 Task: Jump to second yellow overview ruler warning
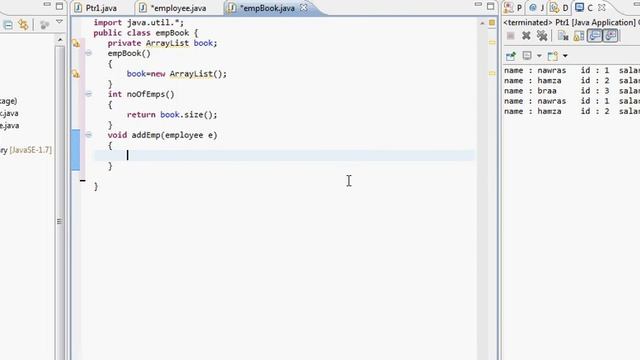tap(492, 73)
